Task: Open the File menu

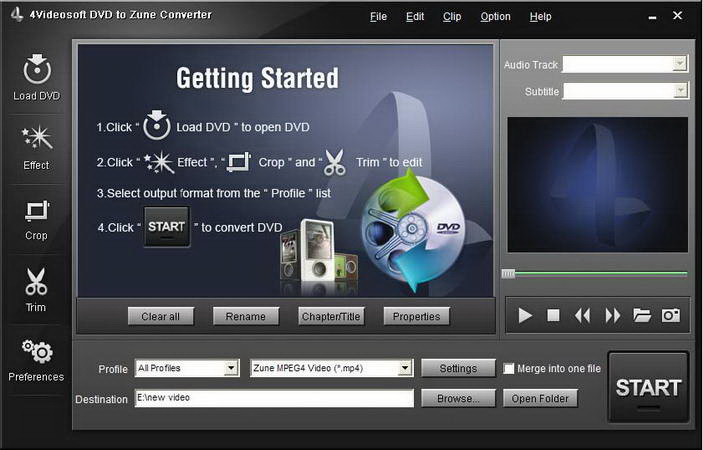Action: [378, 17]
